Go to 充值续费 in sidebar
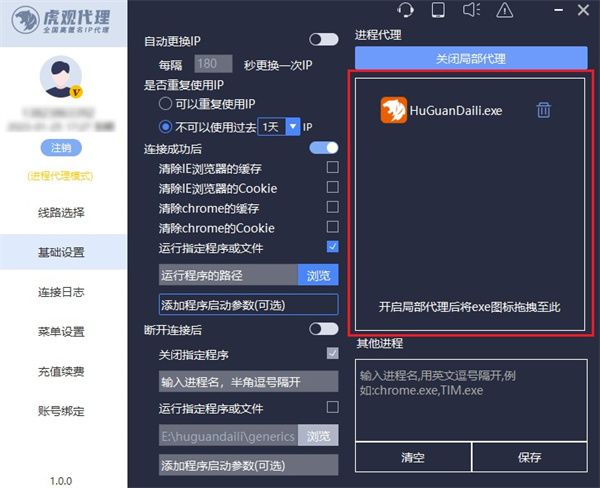600x488 pixels. tap(62, 371)
